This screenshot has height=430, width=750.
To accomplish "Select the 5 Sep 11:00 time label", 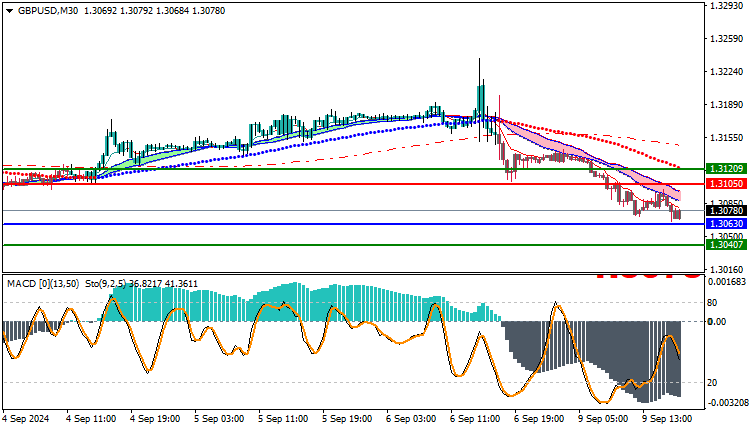I will [283, 419].
